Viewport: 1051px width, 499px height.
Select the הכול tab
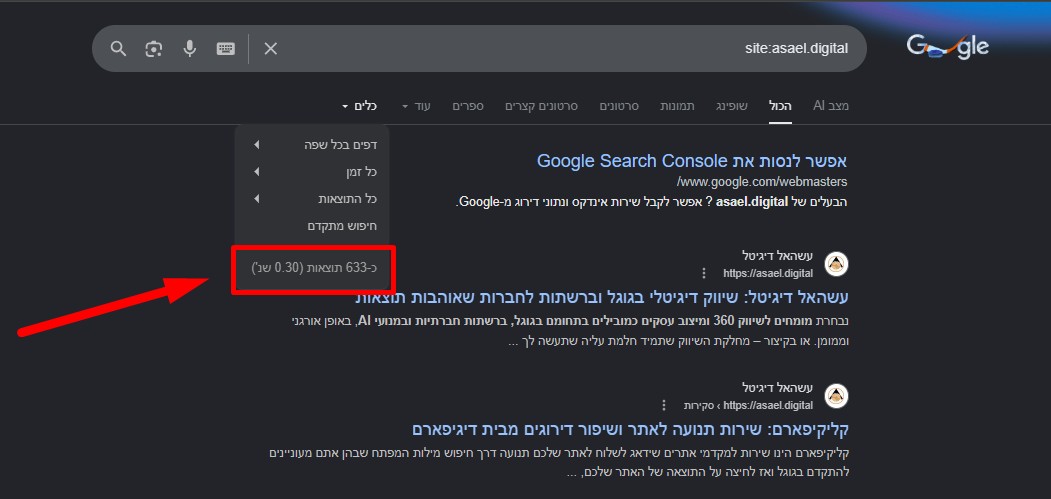point(780,106)
